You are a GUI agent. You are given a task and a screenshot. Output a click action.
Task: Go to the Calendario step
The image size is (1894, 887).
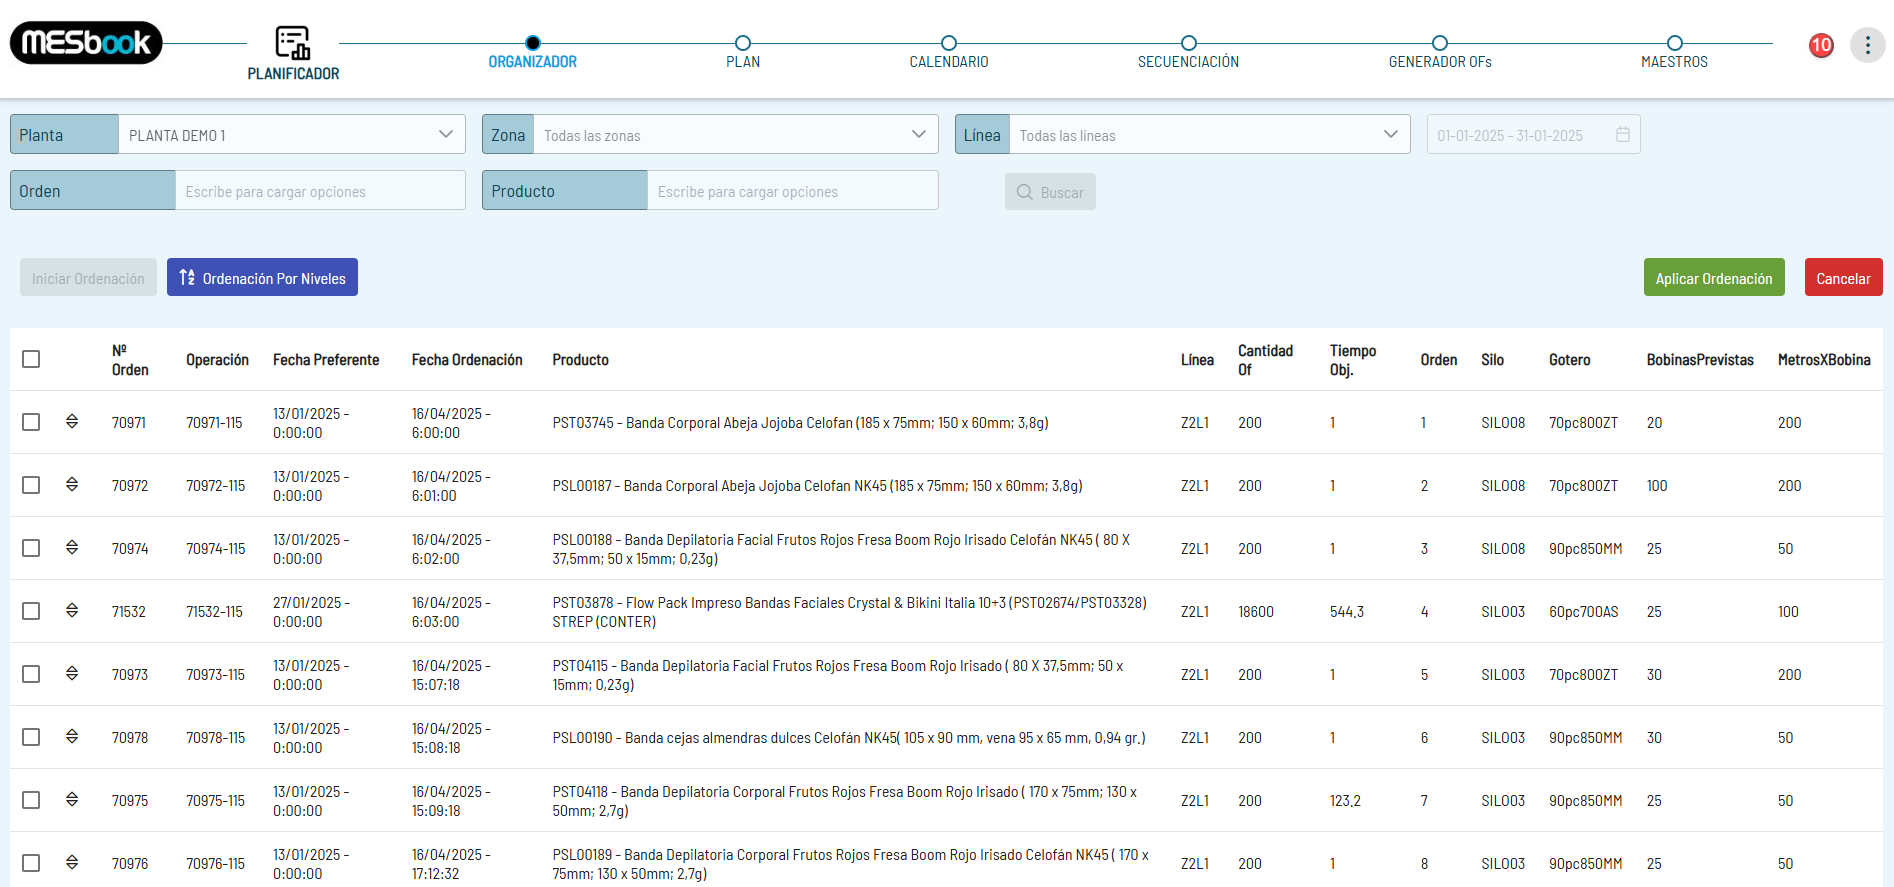click(948, 44)
